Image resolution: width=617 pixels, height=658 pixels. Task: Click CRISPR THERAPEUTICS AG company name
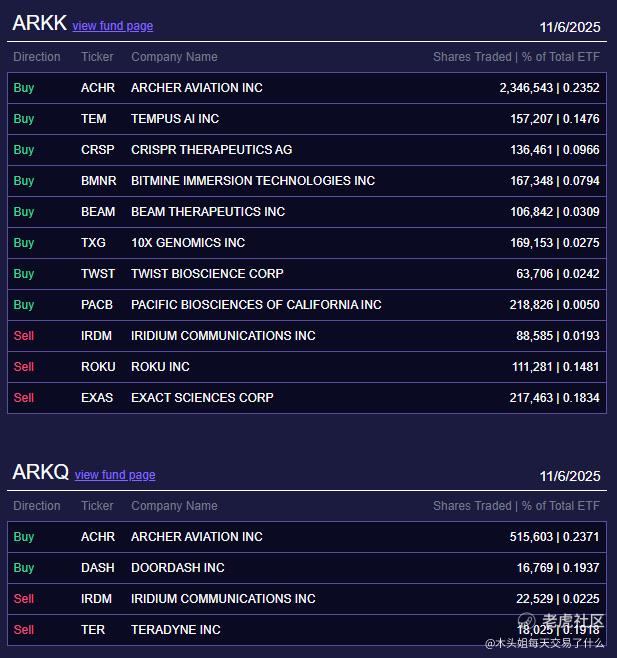(x=212, y=150)
